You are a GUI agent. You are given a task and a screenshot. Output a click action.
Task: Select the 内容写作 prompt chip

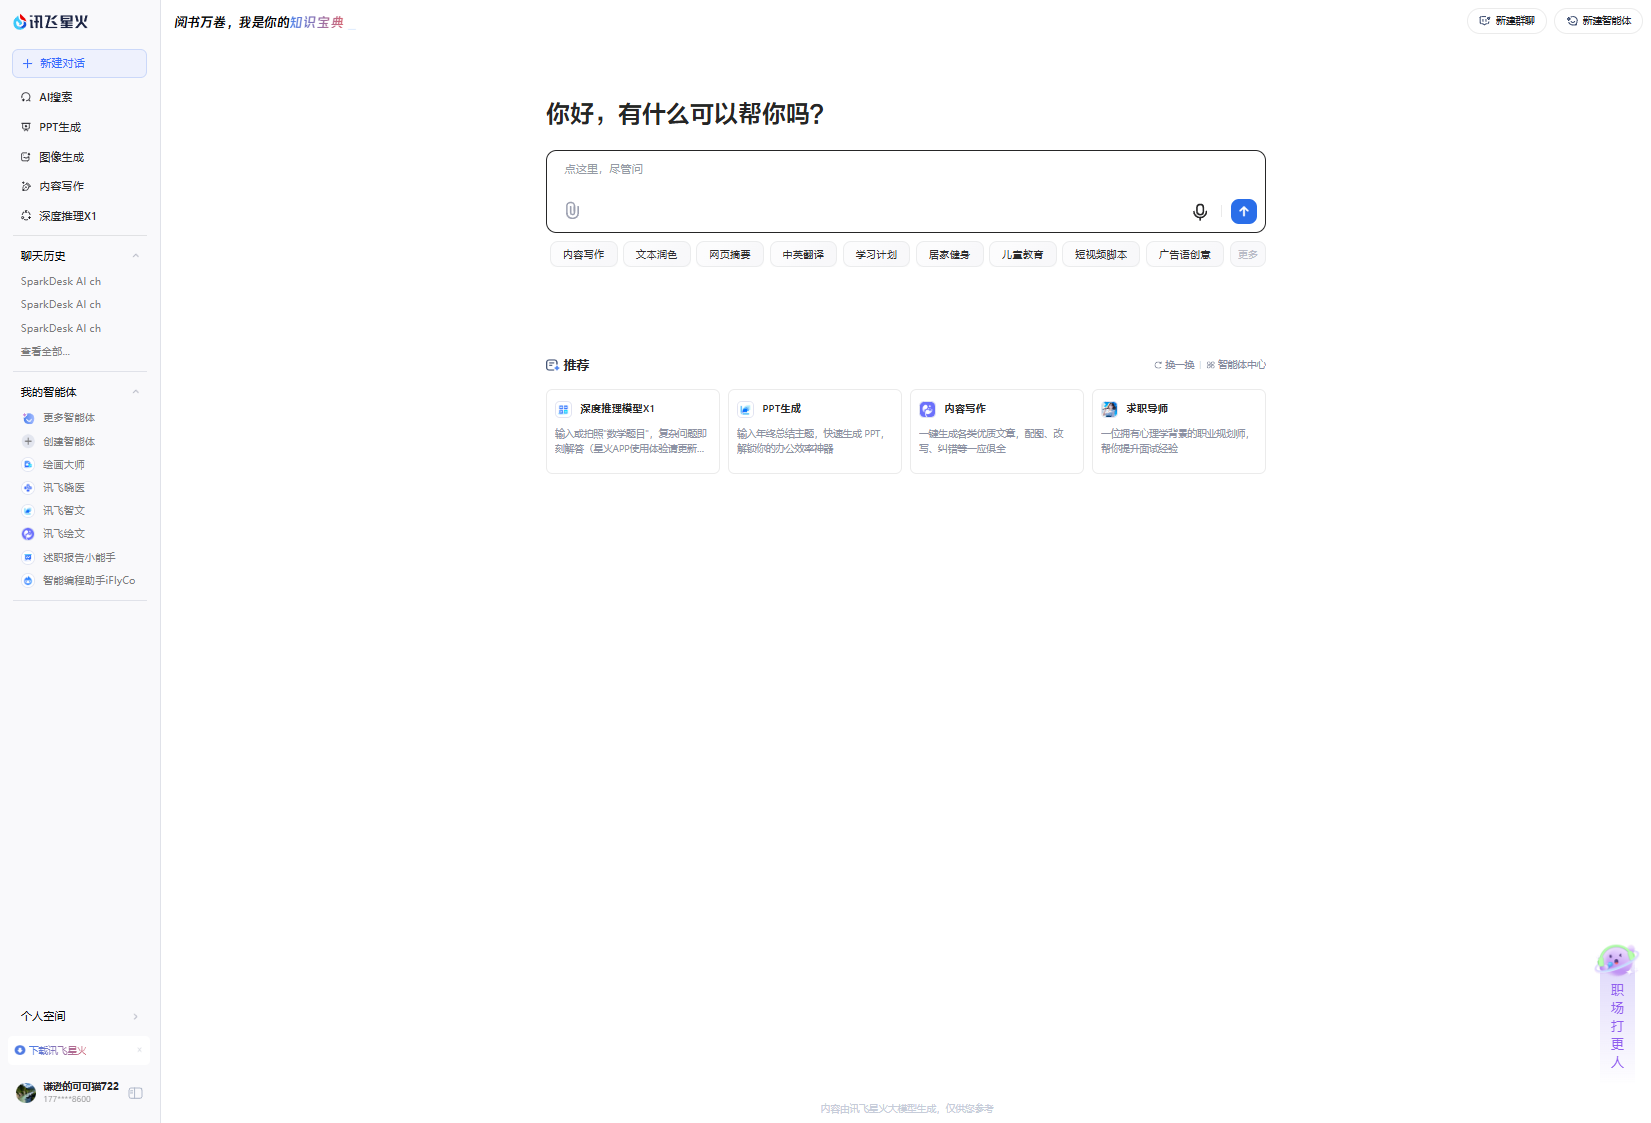coord(584,254)
